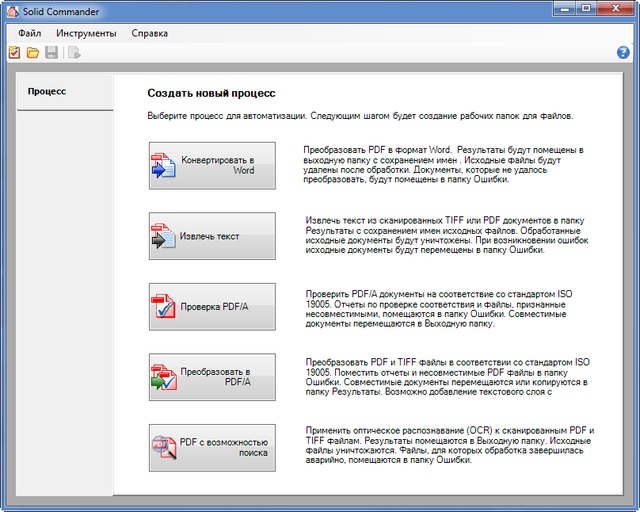This screenshot has height=512, width=640.
Task: Open the Справка menu
Action: click(x=149, y=33)
